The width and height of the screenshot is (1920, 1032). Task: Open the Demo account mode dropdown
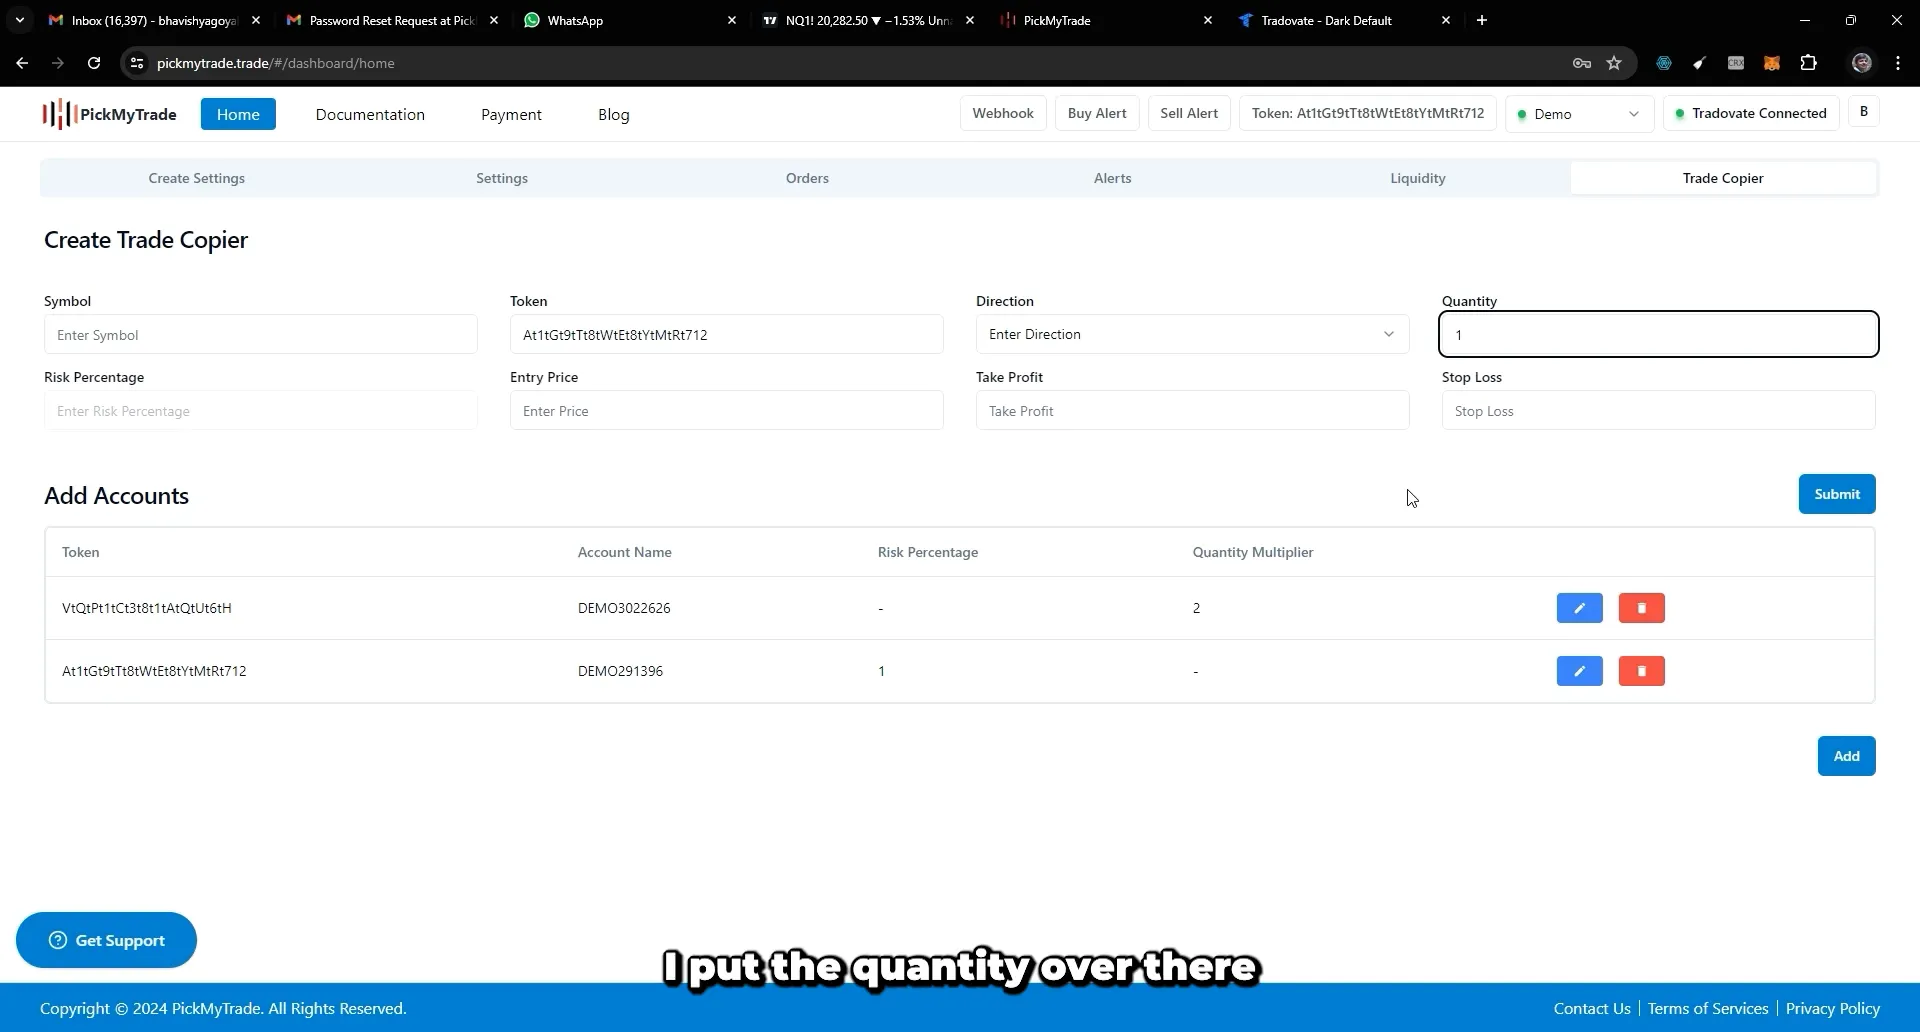coord(1579,114)
